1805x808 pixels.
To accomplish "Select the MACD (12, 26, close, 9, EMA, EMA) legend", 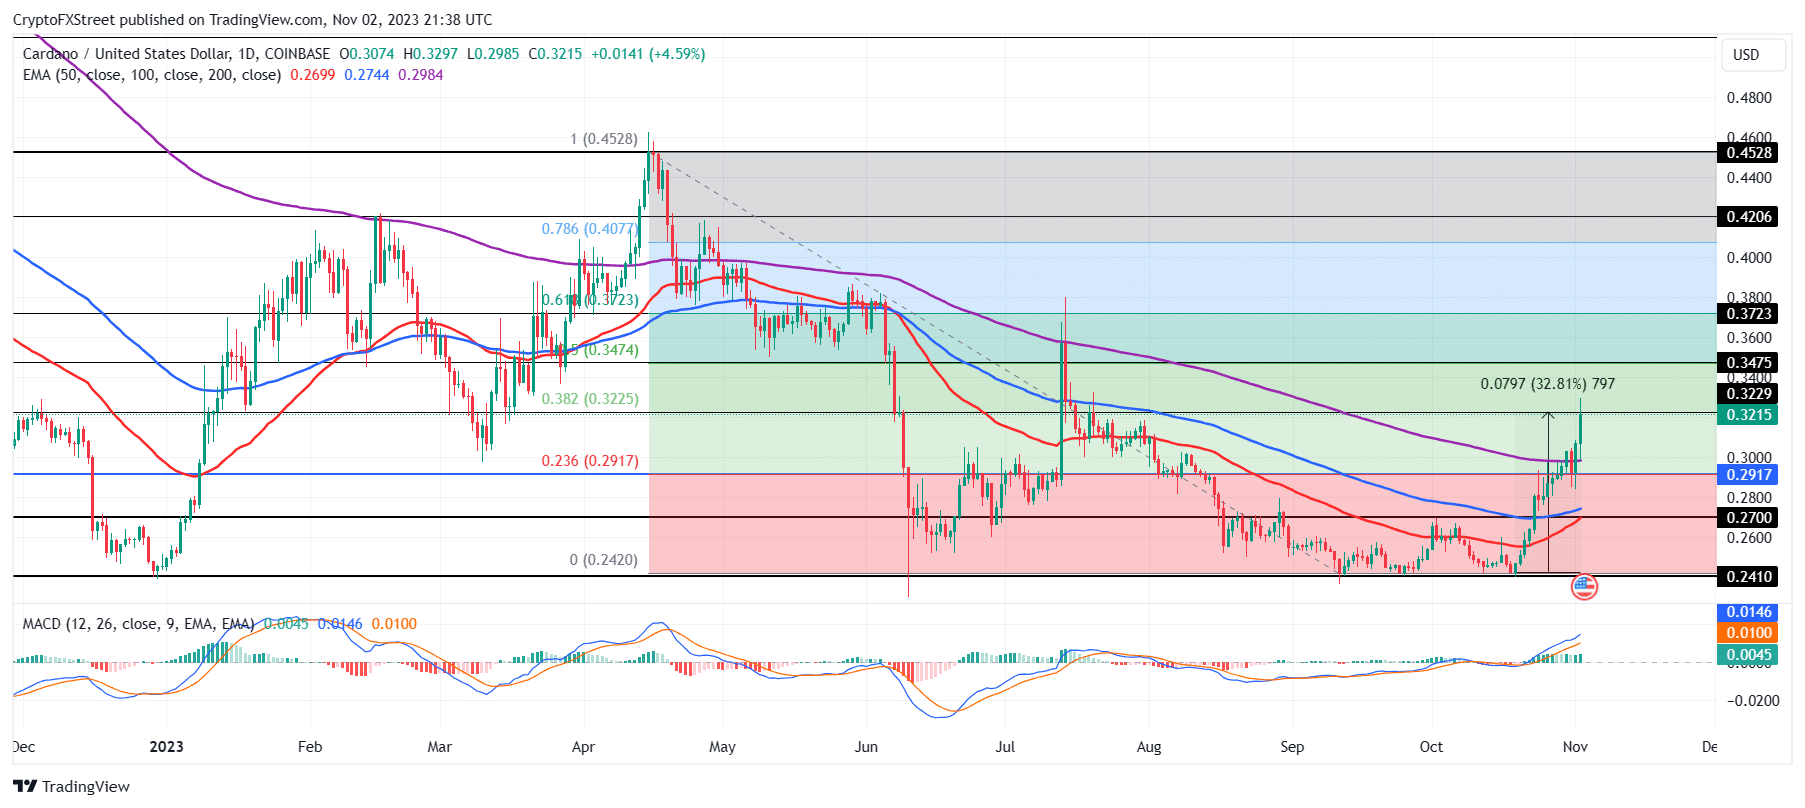I will pos(139,624).
